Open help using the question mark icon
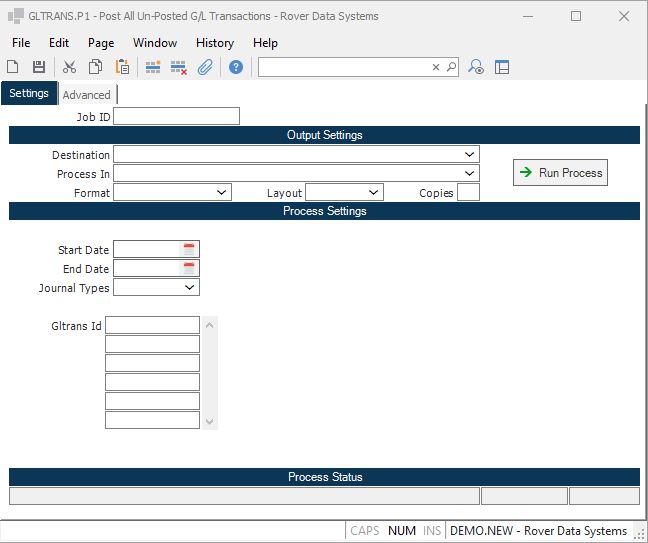The height and width of the screenshot is (543, 648). [x=236, y=67]
